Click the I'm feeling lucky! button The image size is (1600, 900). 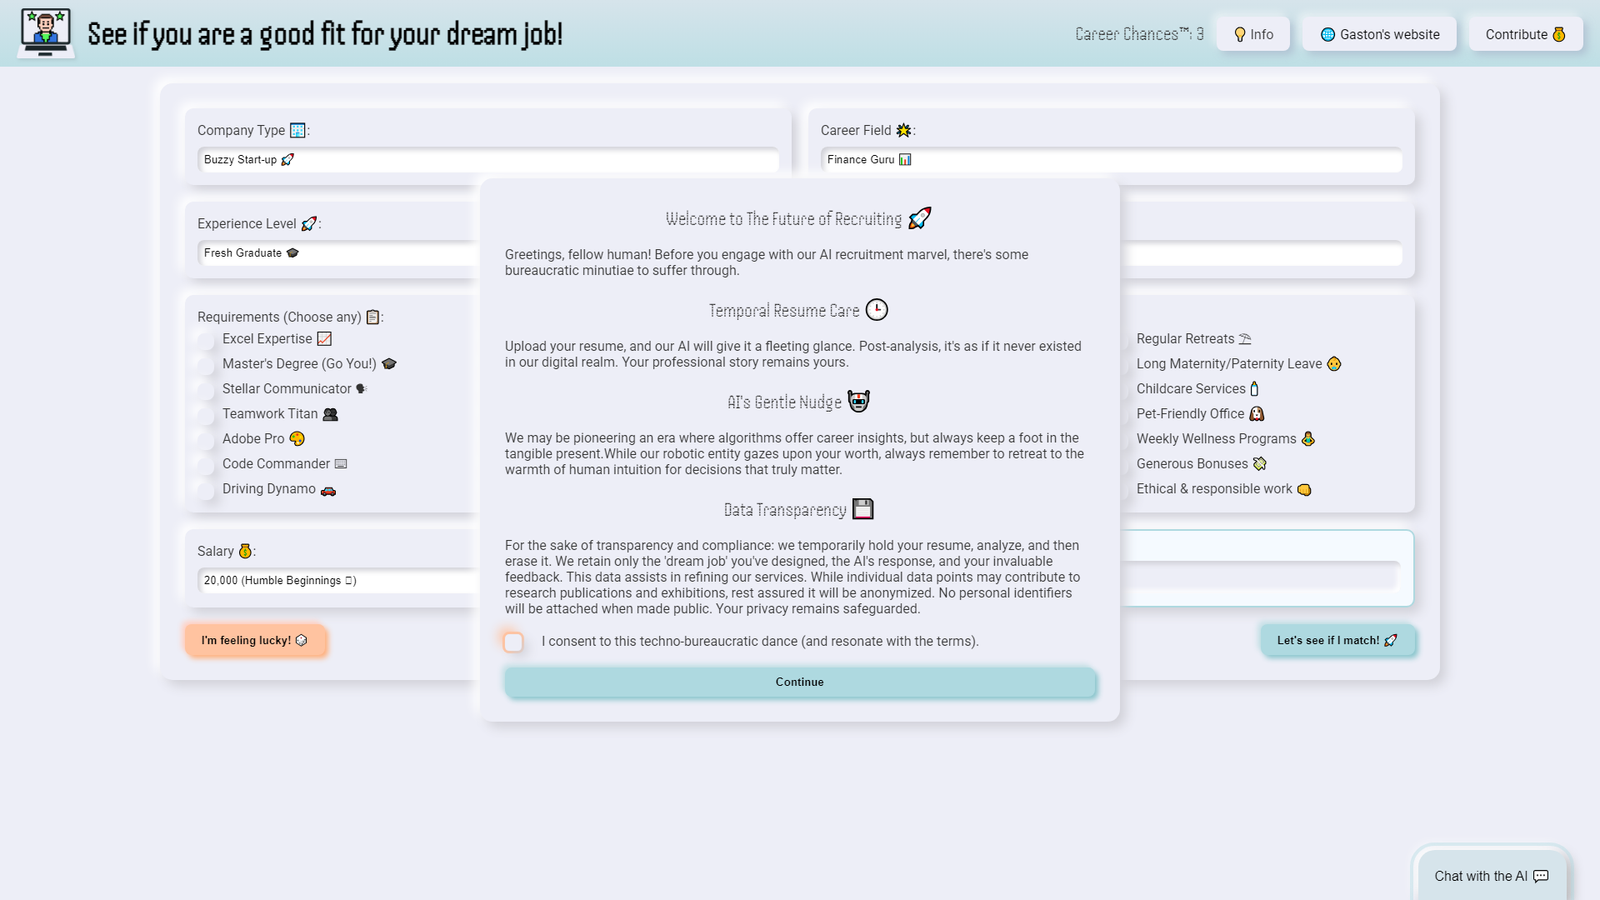tap(255, 640)
